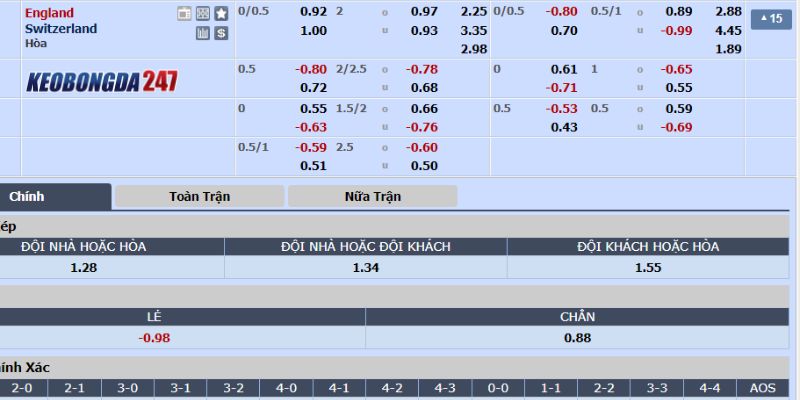Open live TV icon for England match
This screenshot has width=800, height=400.
pos(184,14)
